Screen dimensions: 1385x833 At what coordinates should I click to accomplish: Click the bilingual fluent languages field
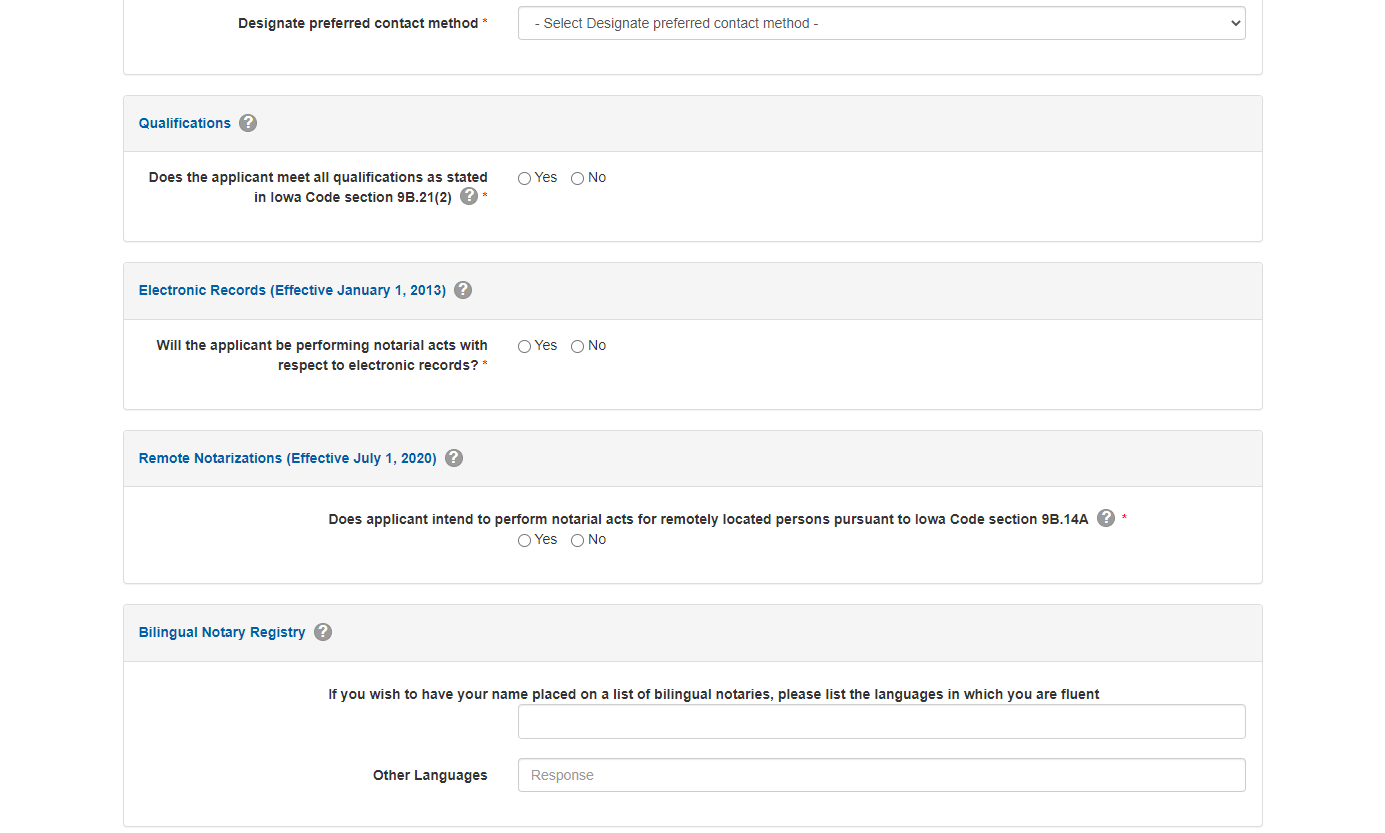[881, 721]
